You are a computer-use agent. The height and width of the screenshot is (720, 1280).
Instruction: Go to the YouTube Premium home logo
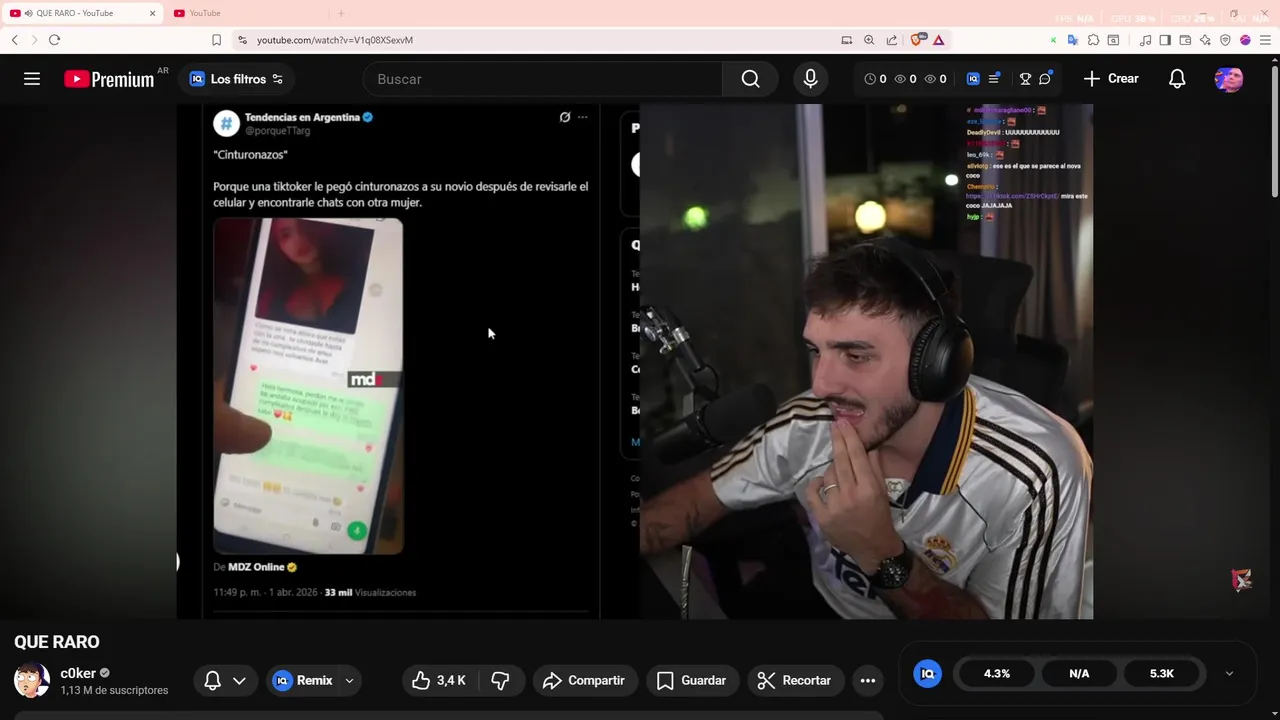coord(109,79)
